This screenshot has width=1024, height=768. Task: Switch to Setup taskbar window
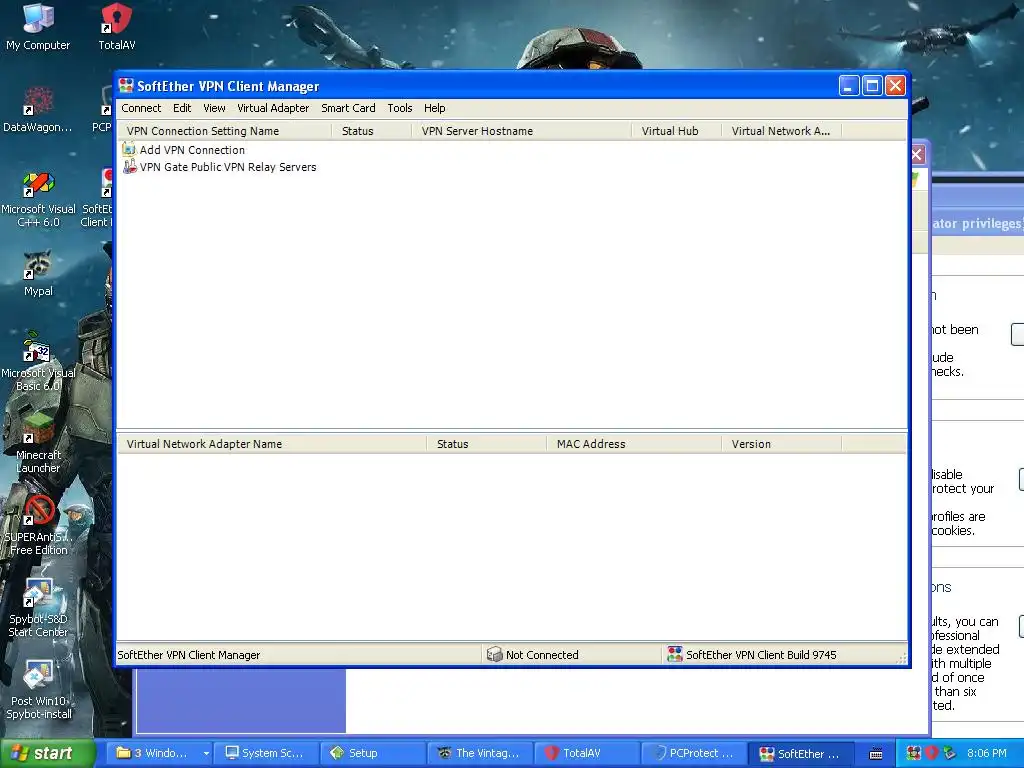[373, 753]
